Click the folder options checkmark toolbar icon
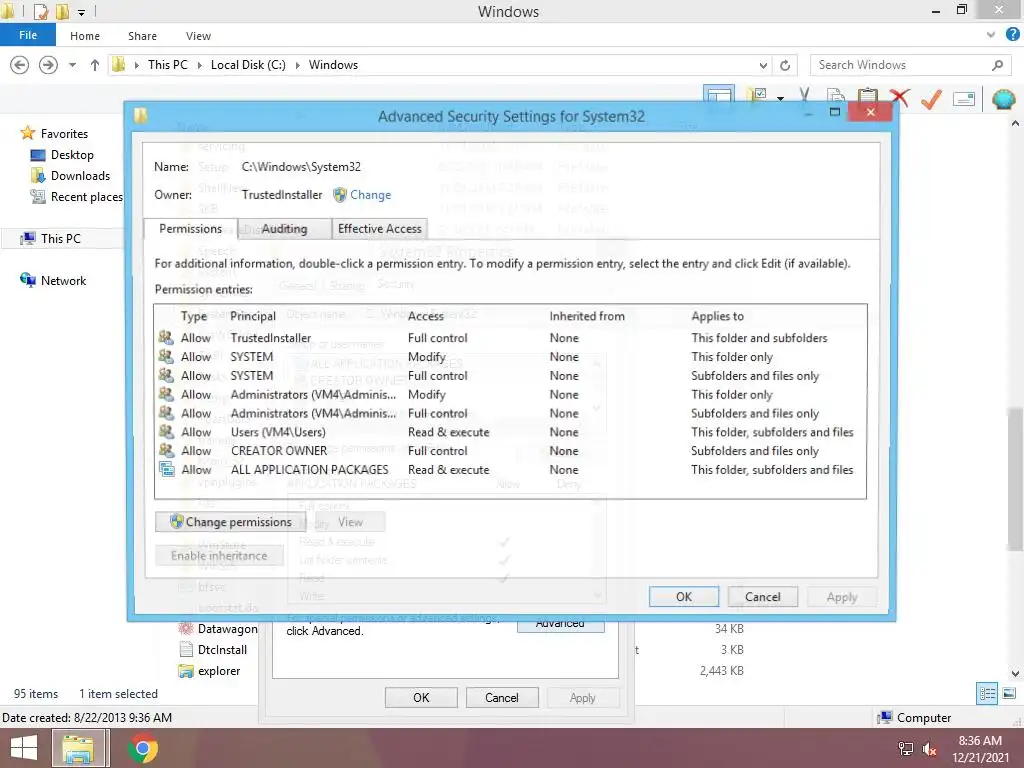Viewport: 1024px width, 768px height. point(757,97)
